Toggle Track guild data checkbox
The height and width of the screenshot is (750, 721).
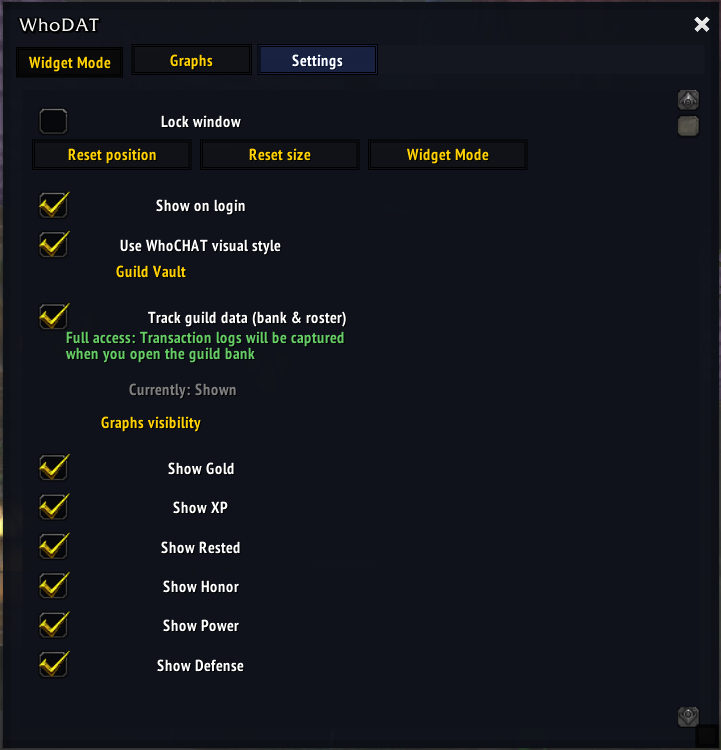click(53, 317)
